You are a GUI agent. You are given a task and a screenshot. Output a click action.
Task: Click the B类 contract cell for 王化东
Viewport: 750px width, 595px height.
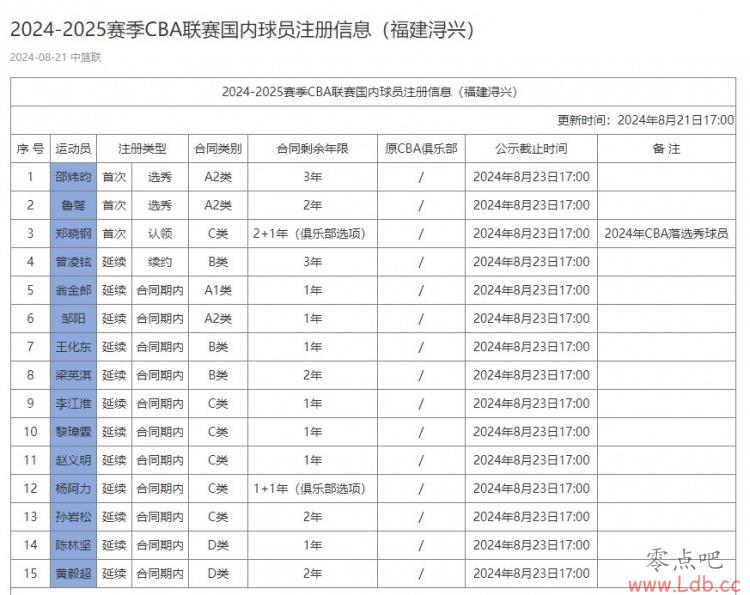point(218,347)
